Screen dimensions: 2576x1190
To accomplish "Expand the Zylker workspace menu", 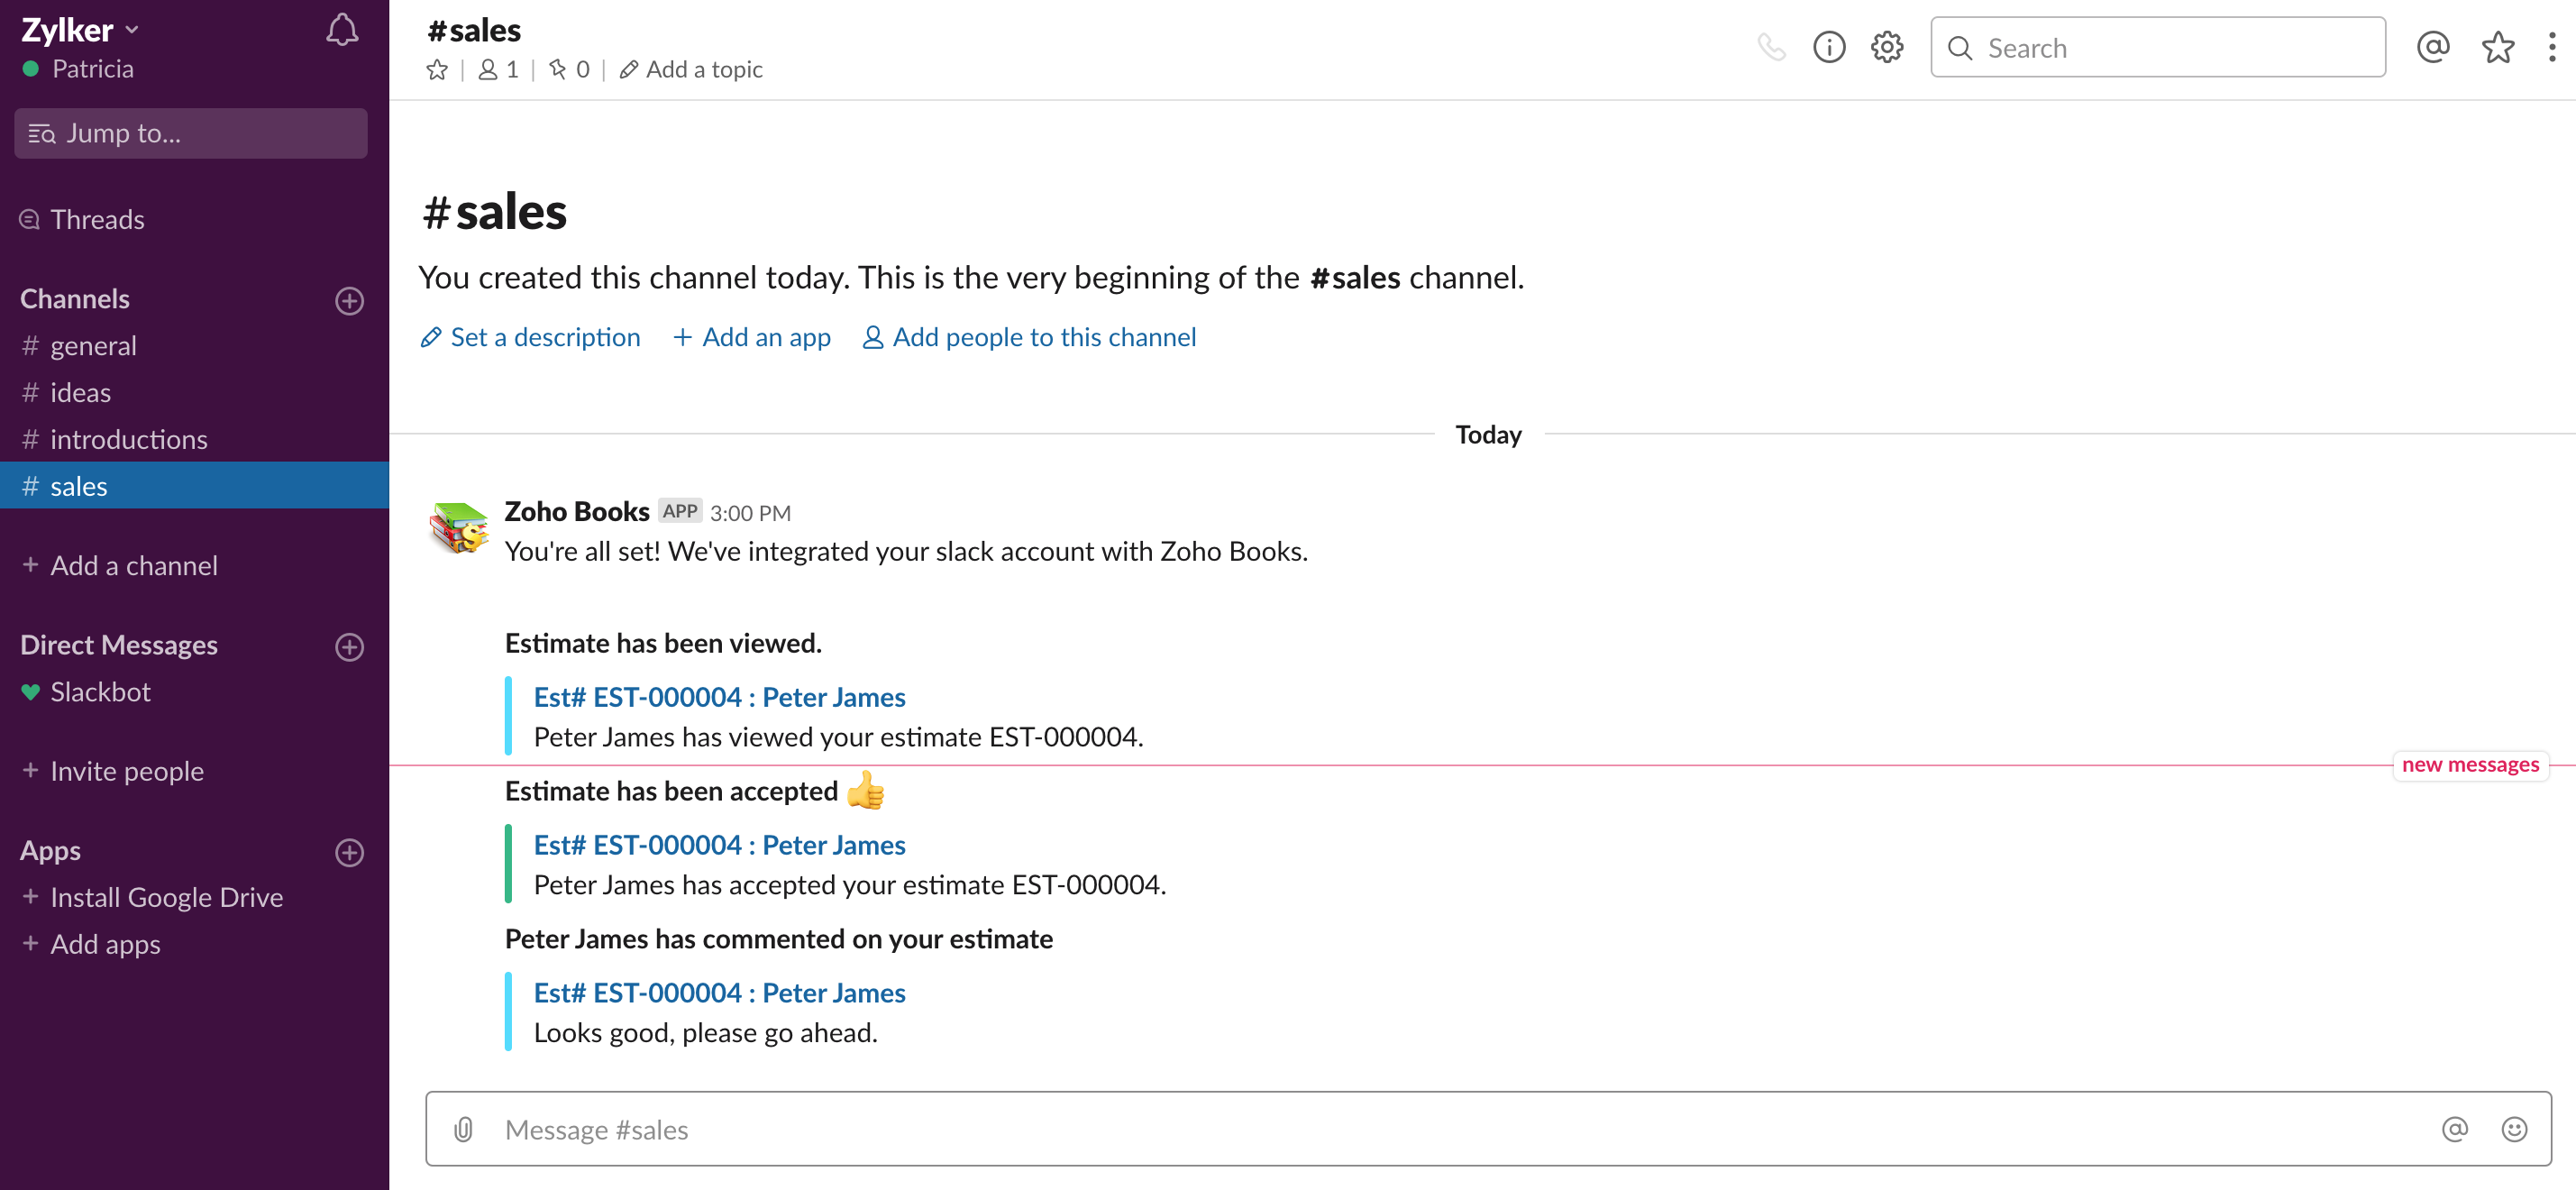I will [80, 30].
